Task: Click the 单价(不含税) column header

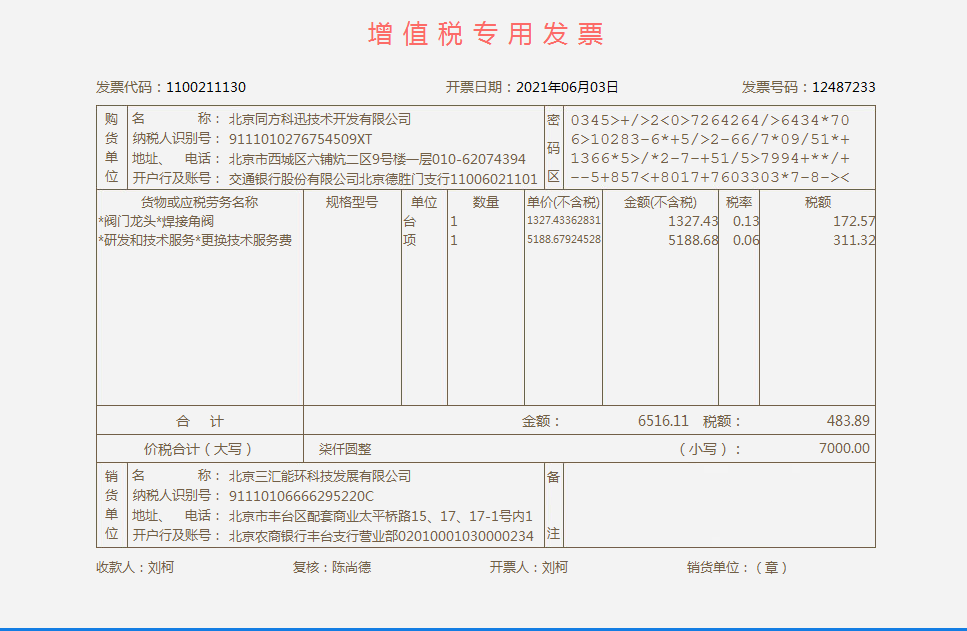Action: (x=563, y=202)
